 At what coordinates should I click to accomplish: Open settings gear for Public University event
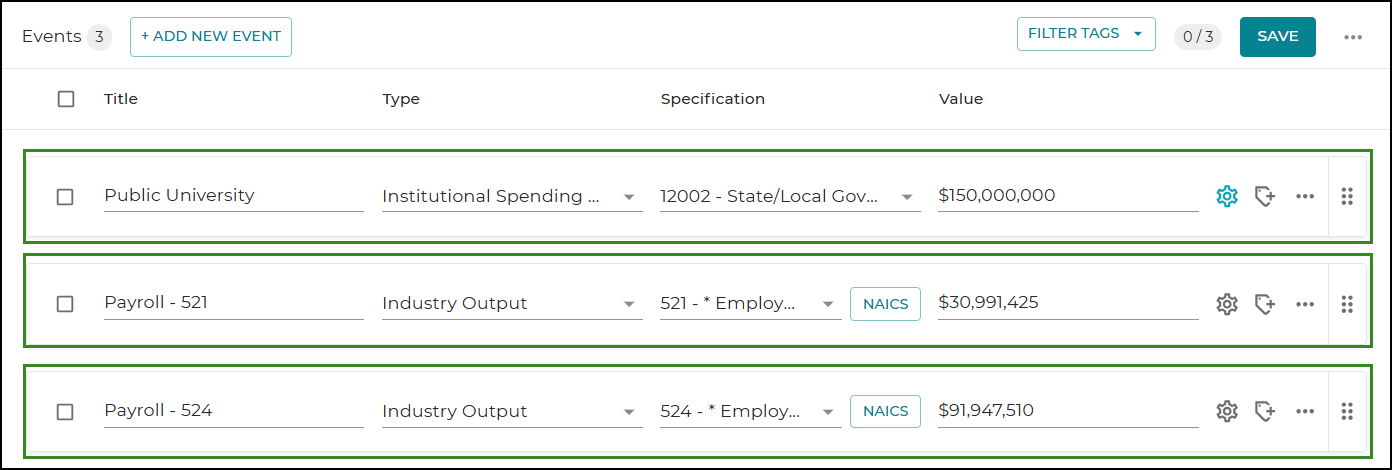1227,196
